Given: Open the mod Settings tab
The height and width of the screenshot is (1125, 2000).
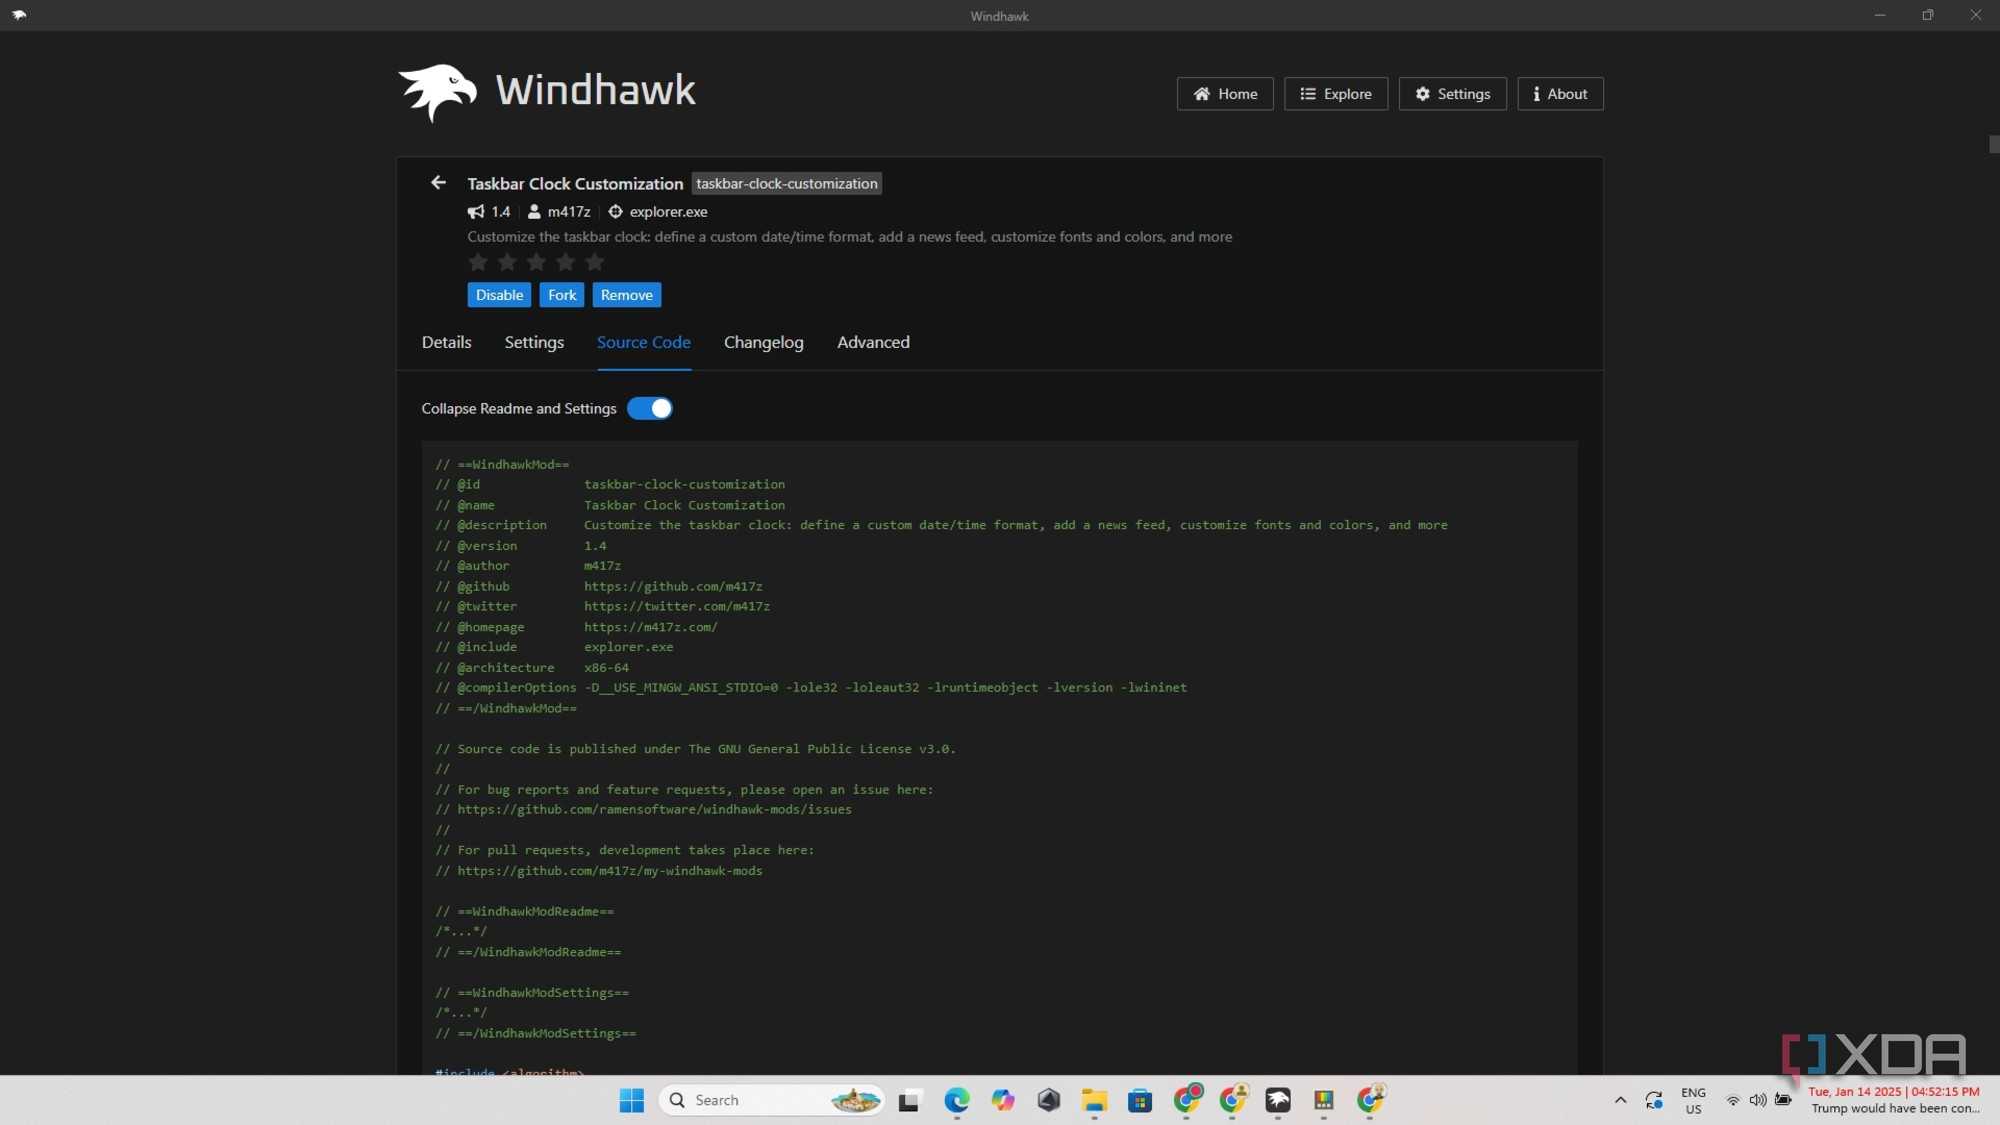Looking at the screenshot, I should [534, 342].
